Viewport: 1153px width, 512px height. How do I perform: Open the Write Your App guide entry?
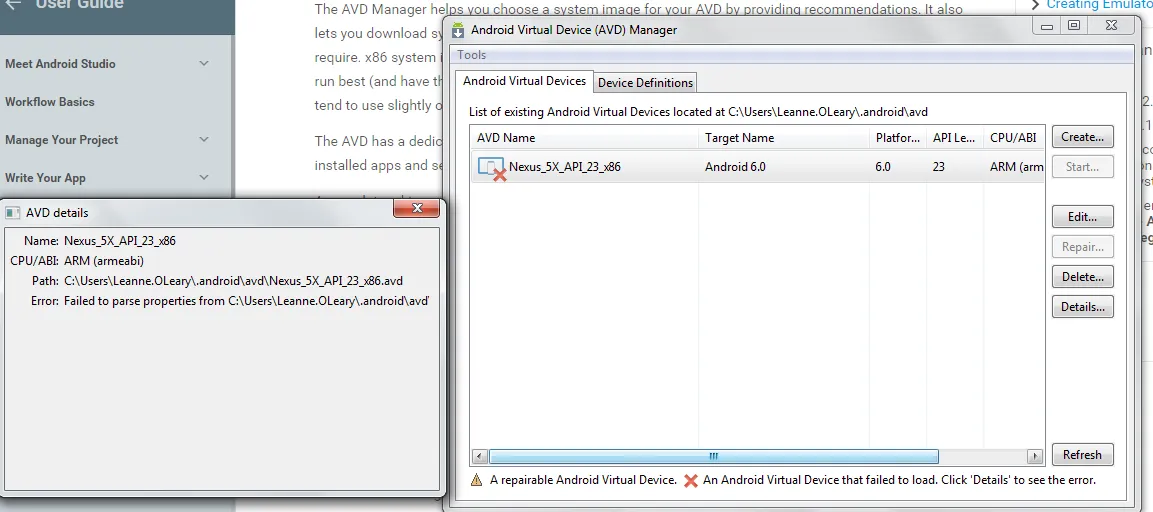pos(46,178)
